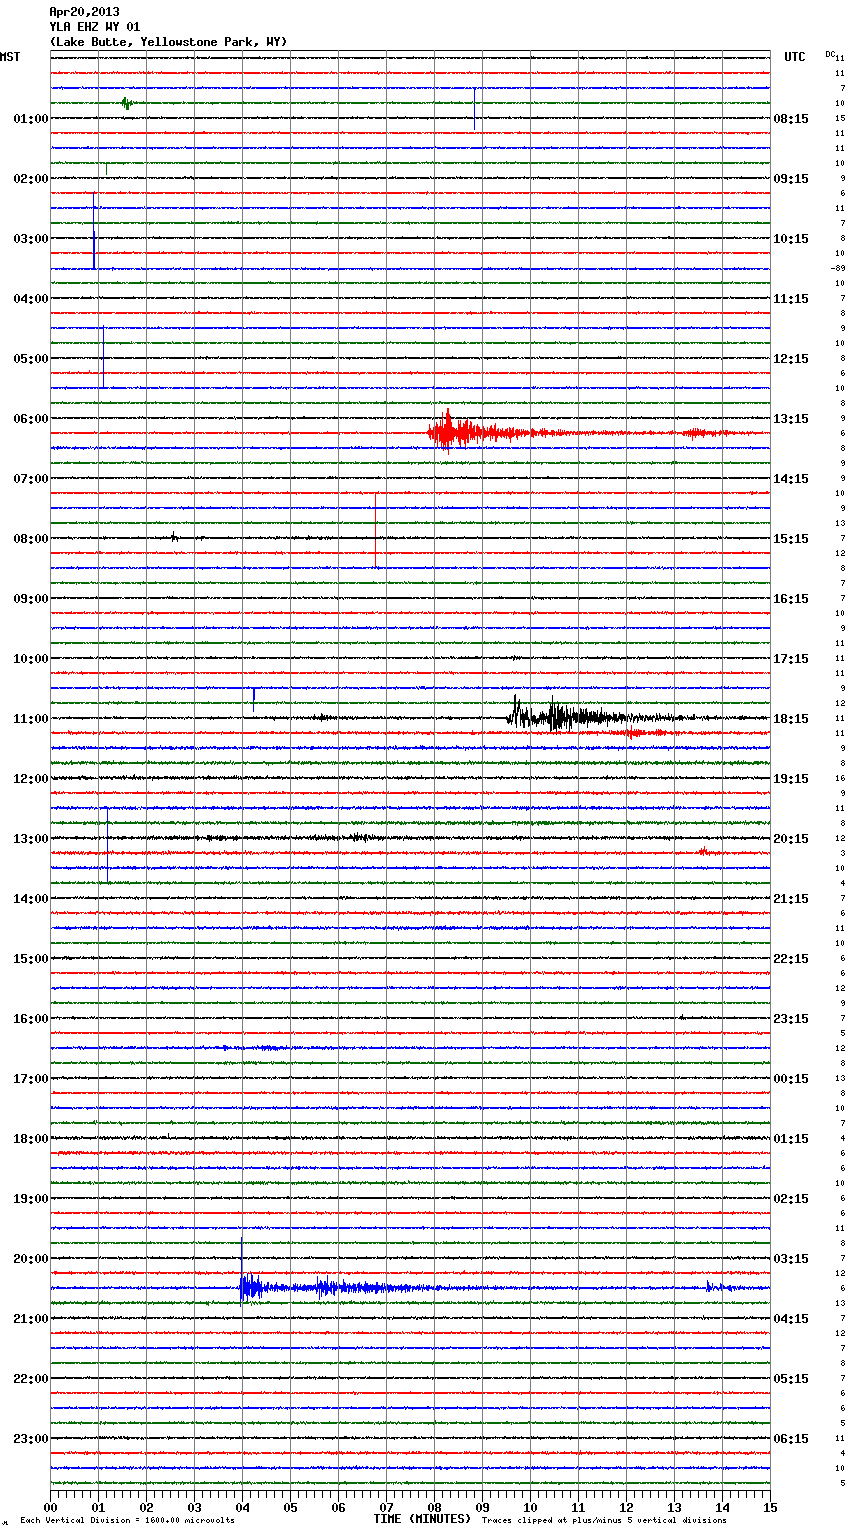
Task: Click the MST timezone header
Action: point(10,57)
